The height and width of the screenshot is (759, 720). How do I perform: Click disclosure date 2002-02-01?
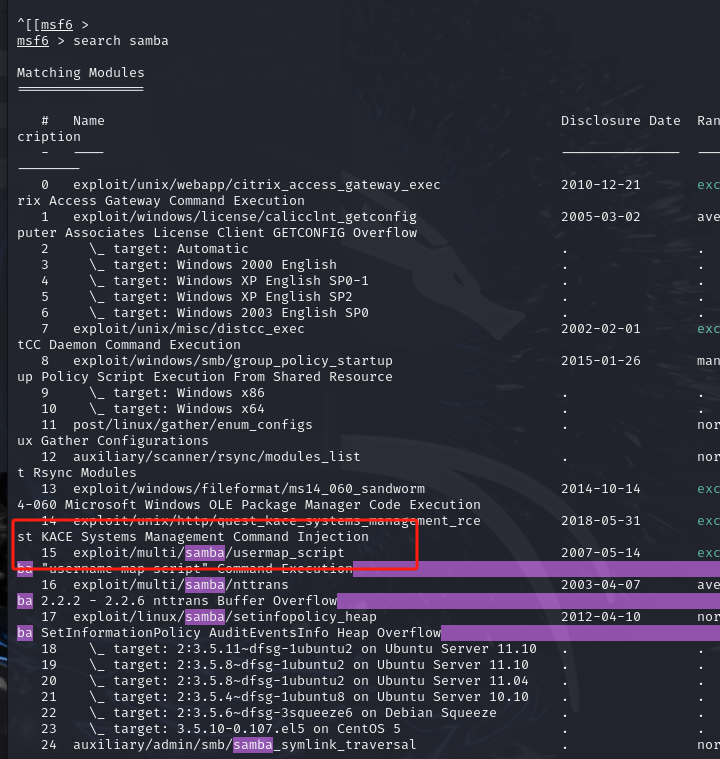(x=601, y=329)
